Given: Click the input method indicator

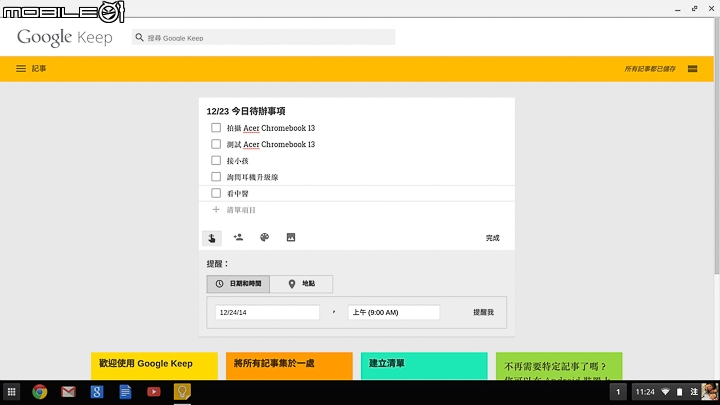Looking at the screenshot, I should [x=694, y=392].
